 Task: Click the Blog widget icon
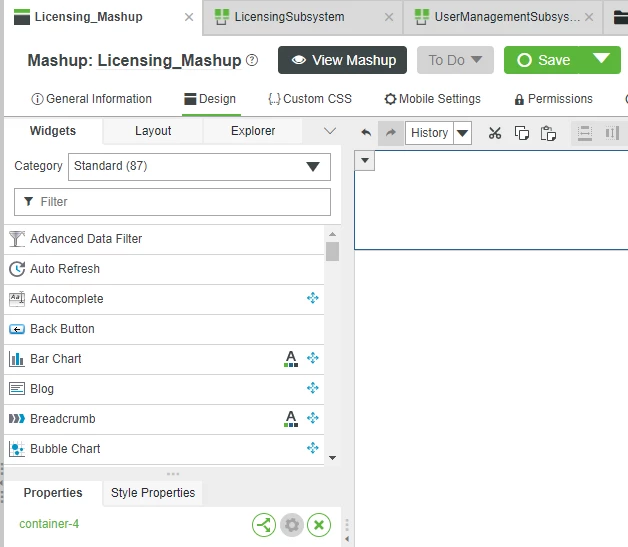click(x=17, y=388)
